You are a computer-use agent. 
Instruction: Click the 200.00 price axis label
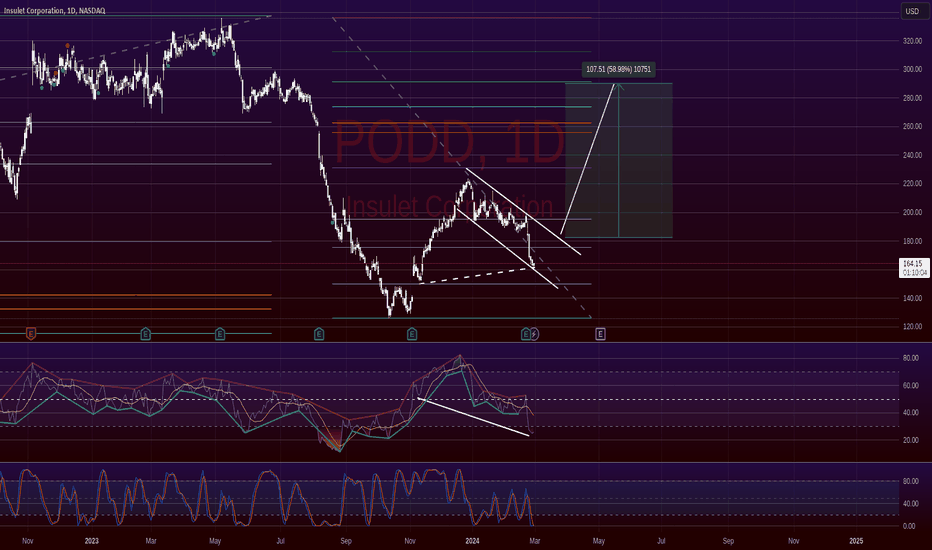tap(912, 212)
